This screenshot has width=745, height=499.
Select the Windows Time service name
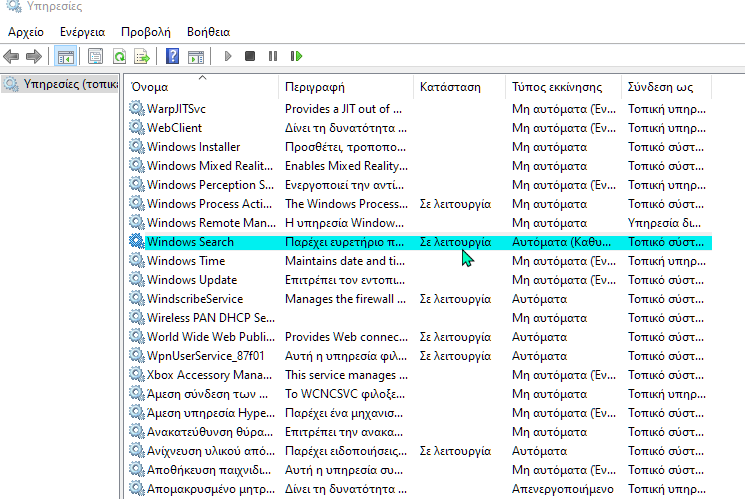point(186,261)
